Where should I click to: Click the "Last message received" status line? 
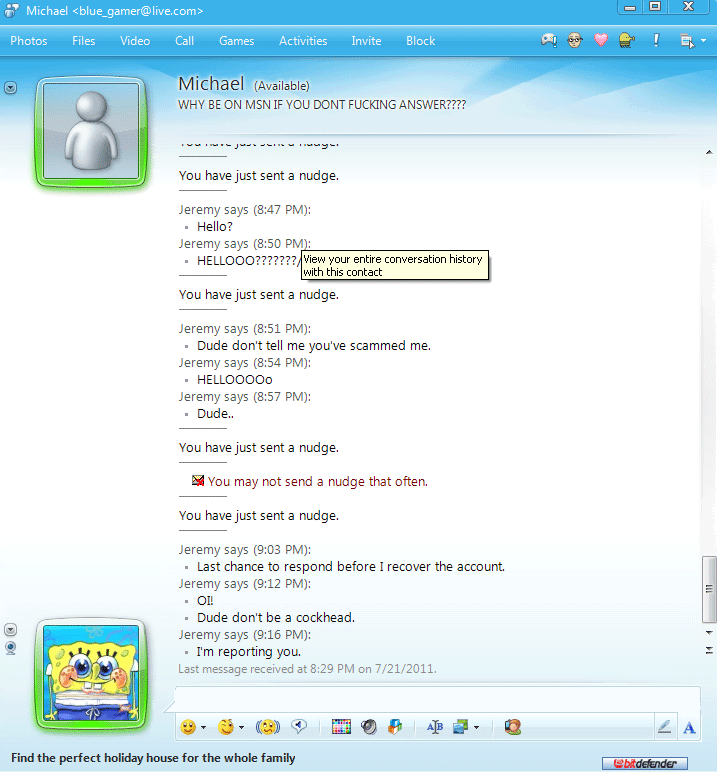[x=307, y=669]
